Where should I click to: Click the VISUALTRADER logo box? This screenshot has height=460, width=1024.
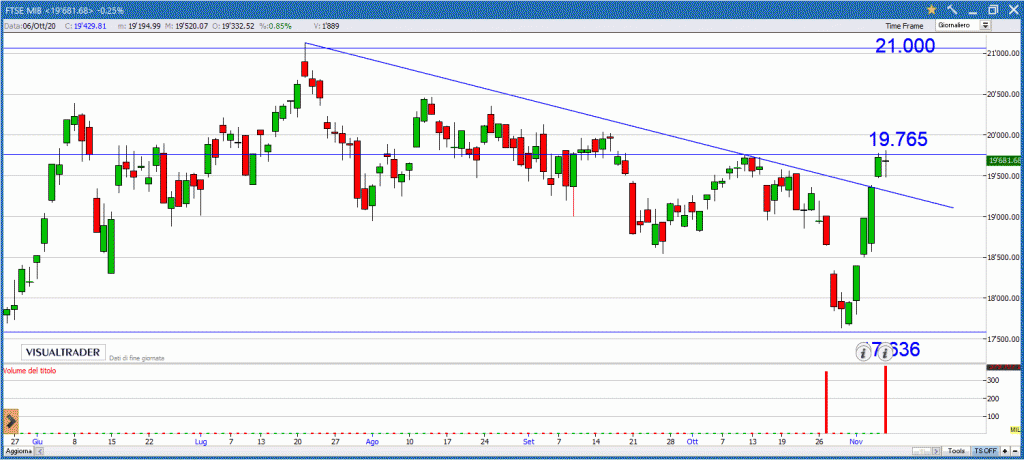tap(63, 352)
